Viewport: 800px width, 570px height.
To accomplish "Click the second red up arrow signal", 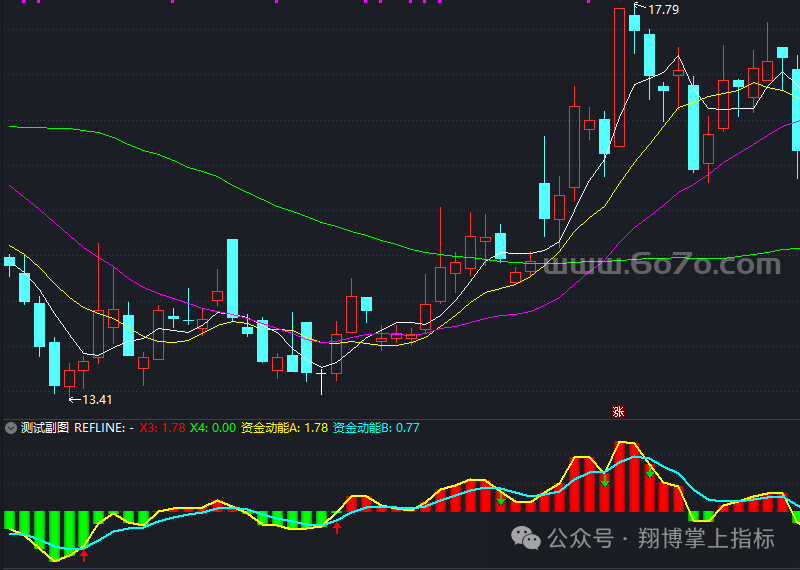I will (x=337, y=527).
